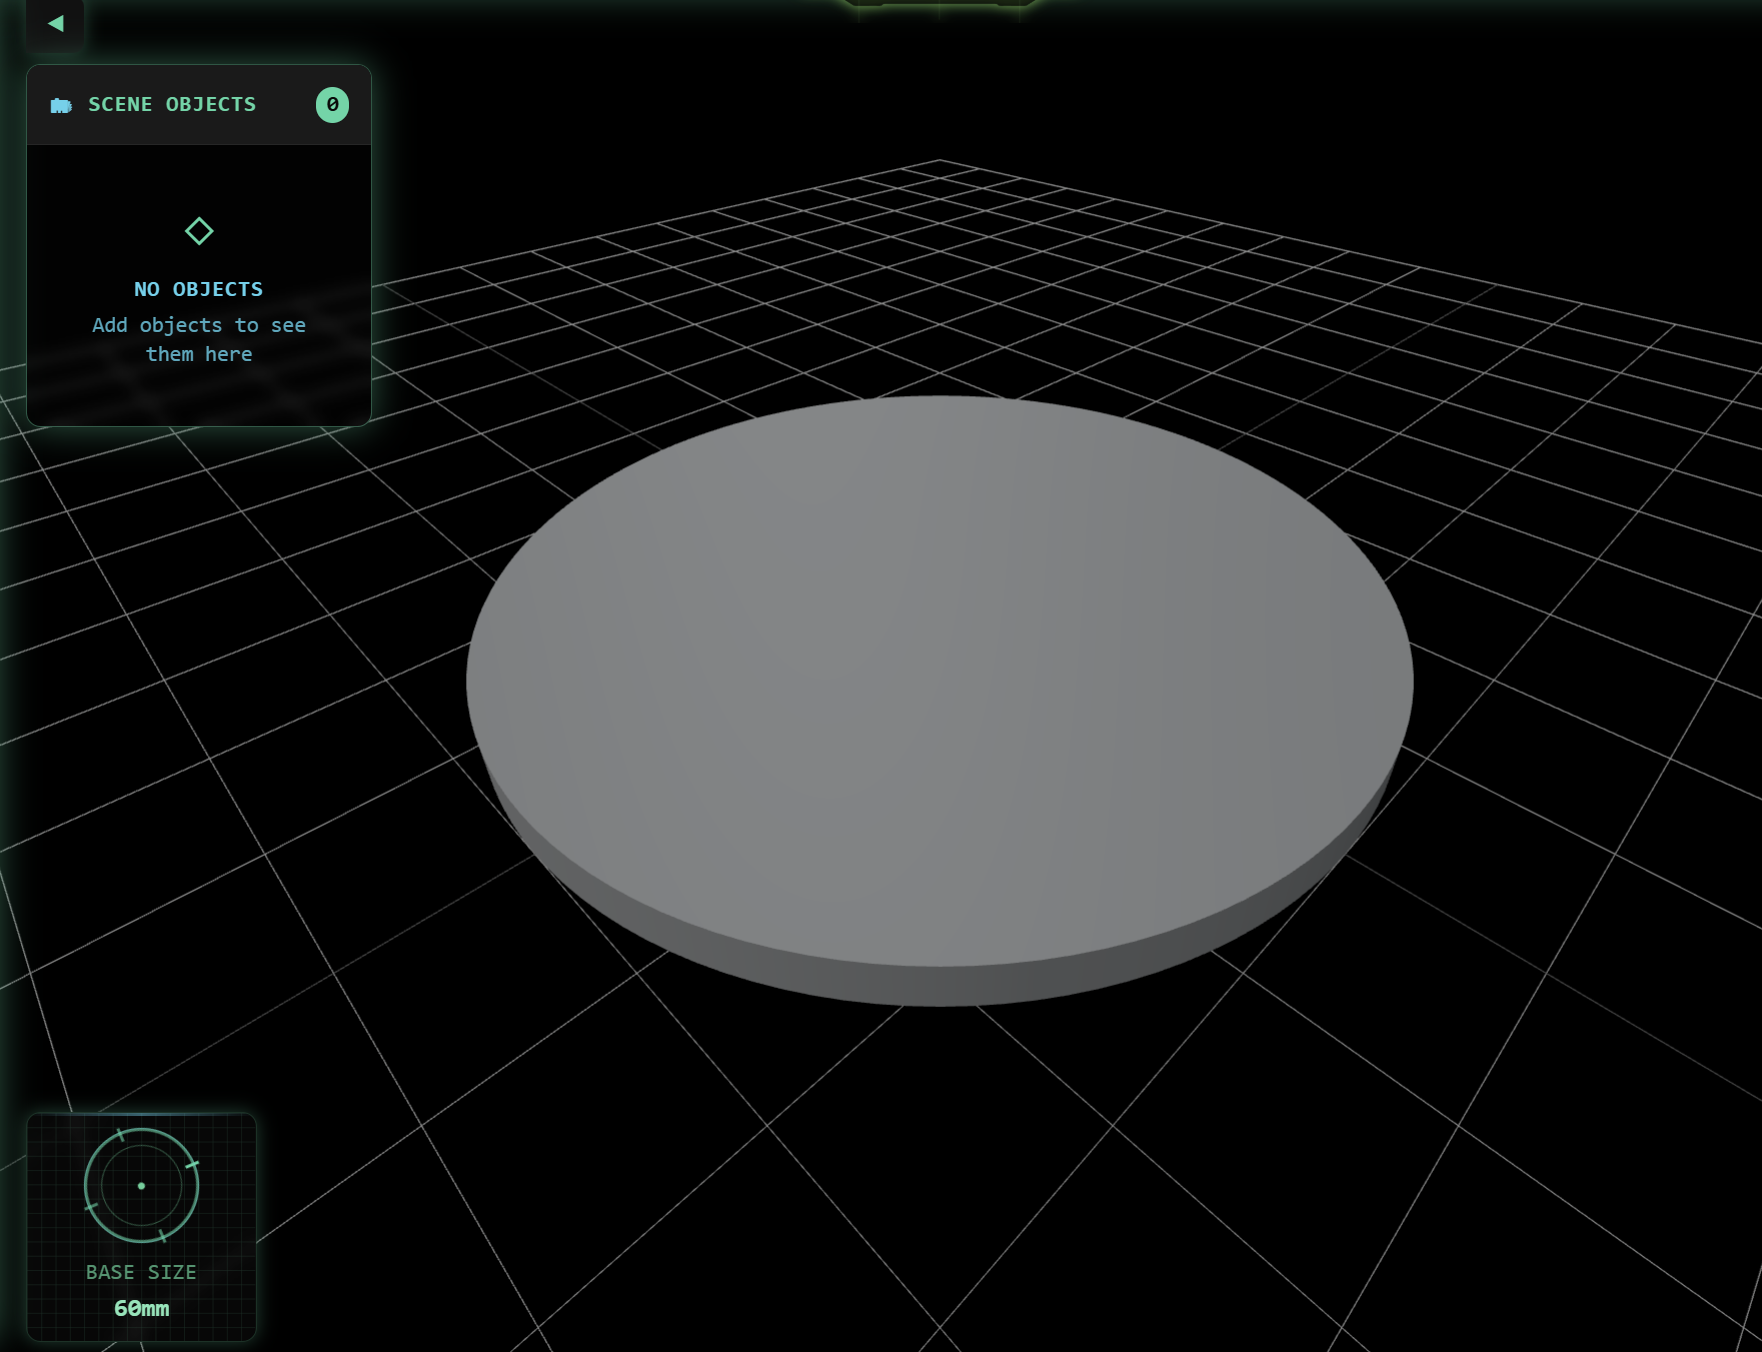Select the BASE SIZE panel label

[x=141, y=1272]
